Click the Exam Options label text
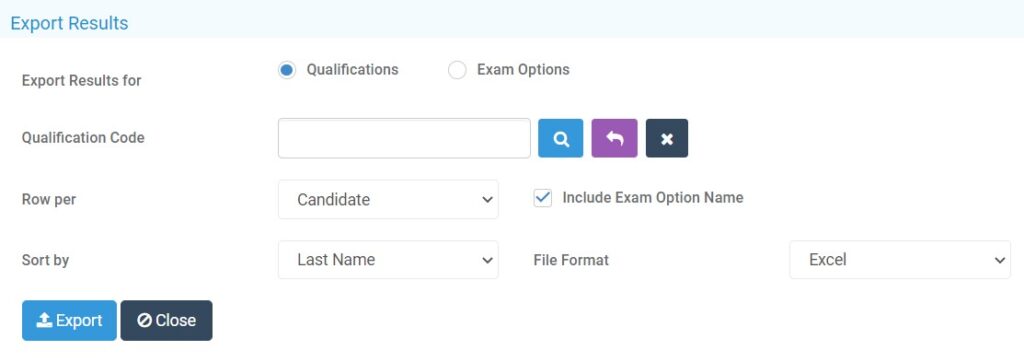 pos(523,69)
